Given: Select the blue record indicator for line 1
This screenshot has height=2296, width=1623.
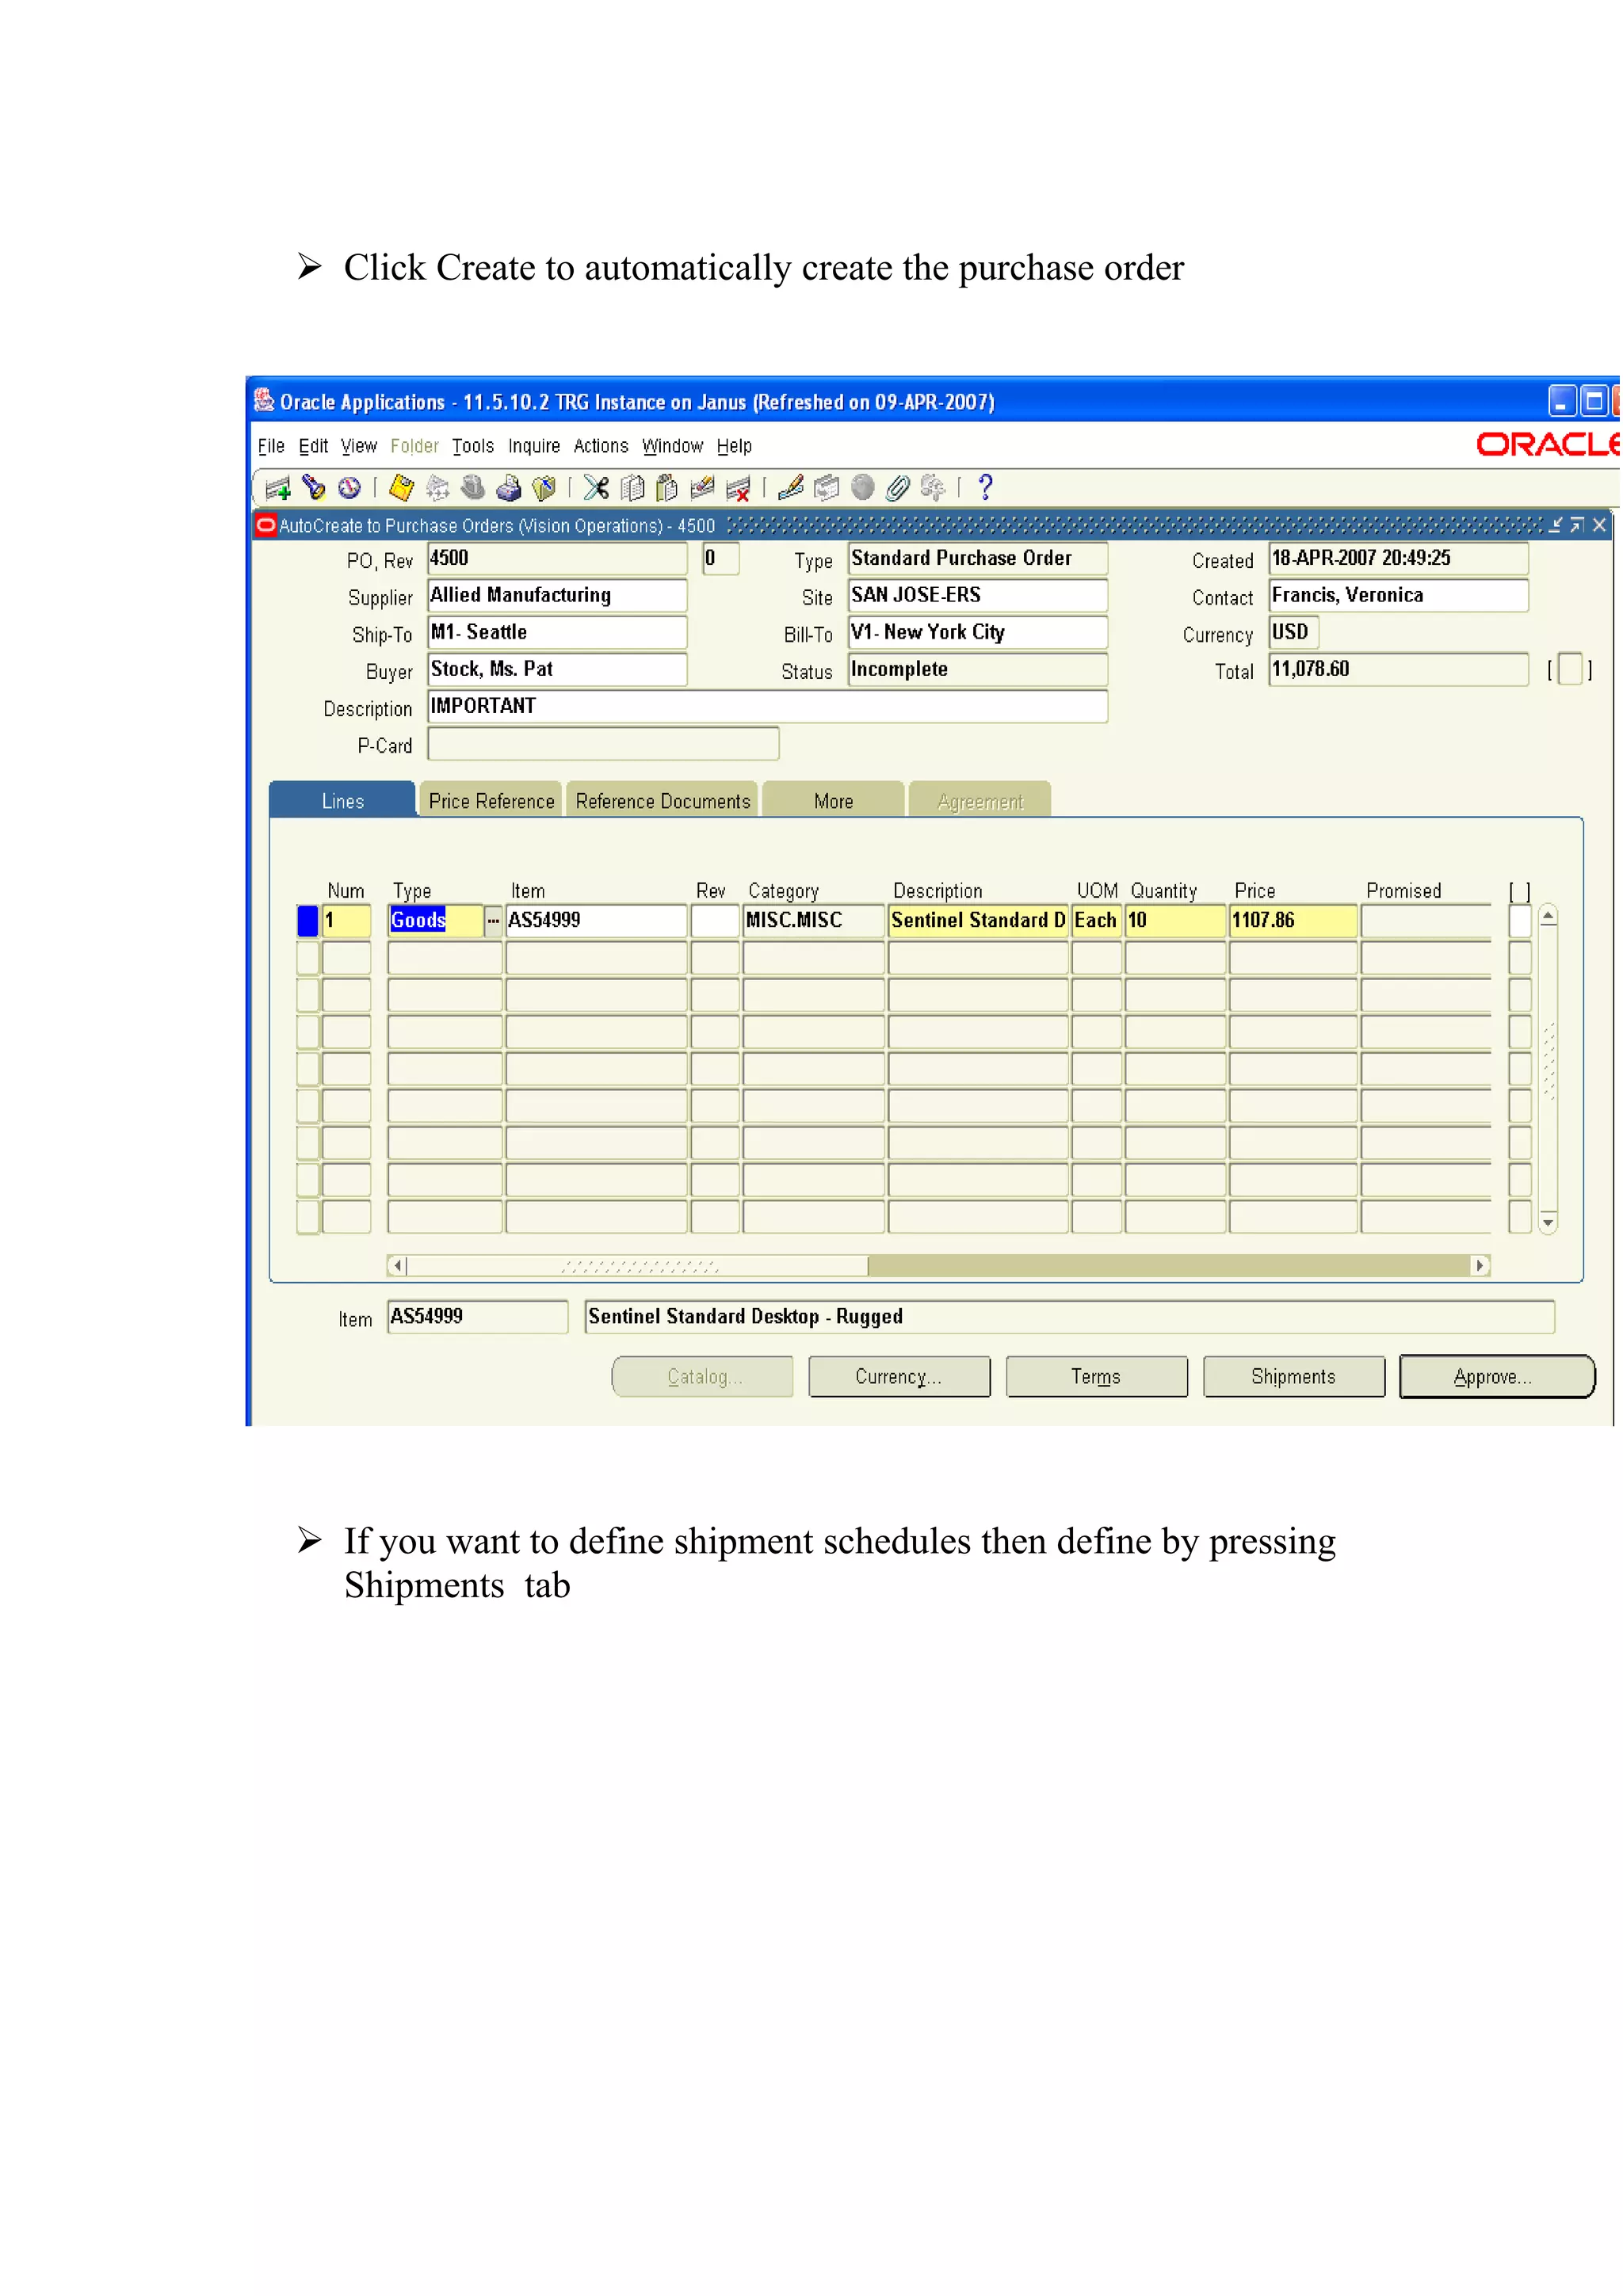Looking at the screenshot, I should pos(308,921).
